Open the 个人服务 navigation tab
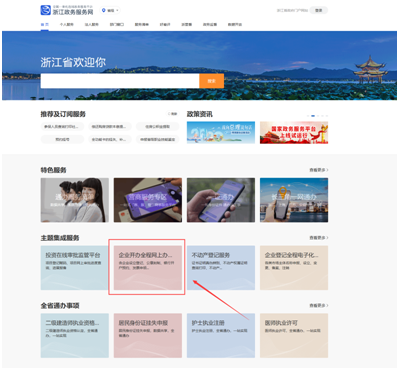The image size is (399, 370). click(67, 24)
